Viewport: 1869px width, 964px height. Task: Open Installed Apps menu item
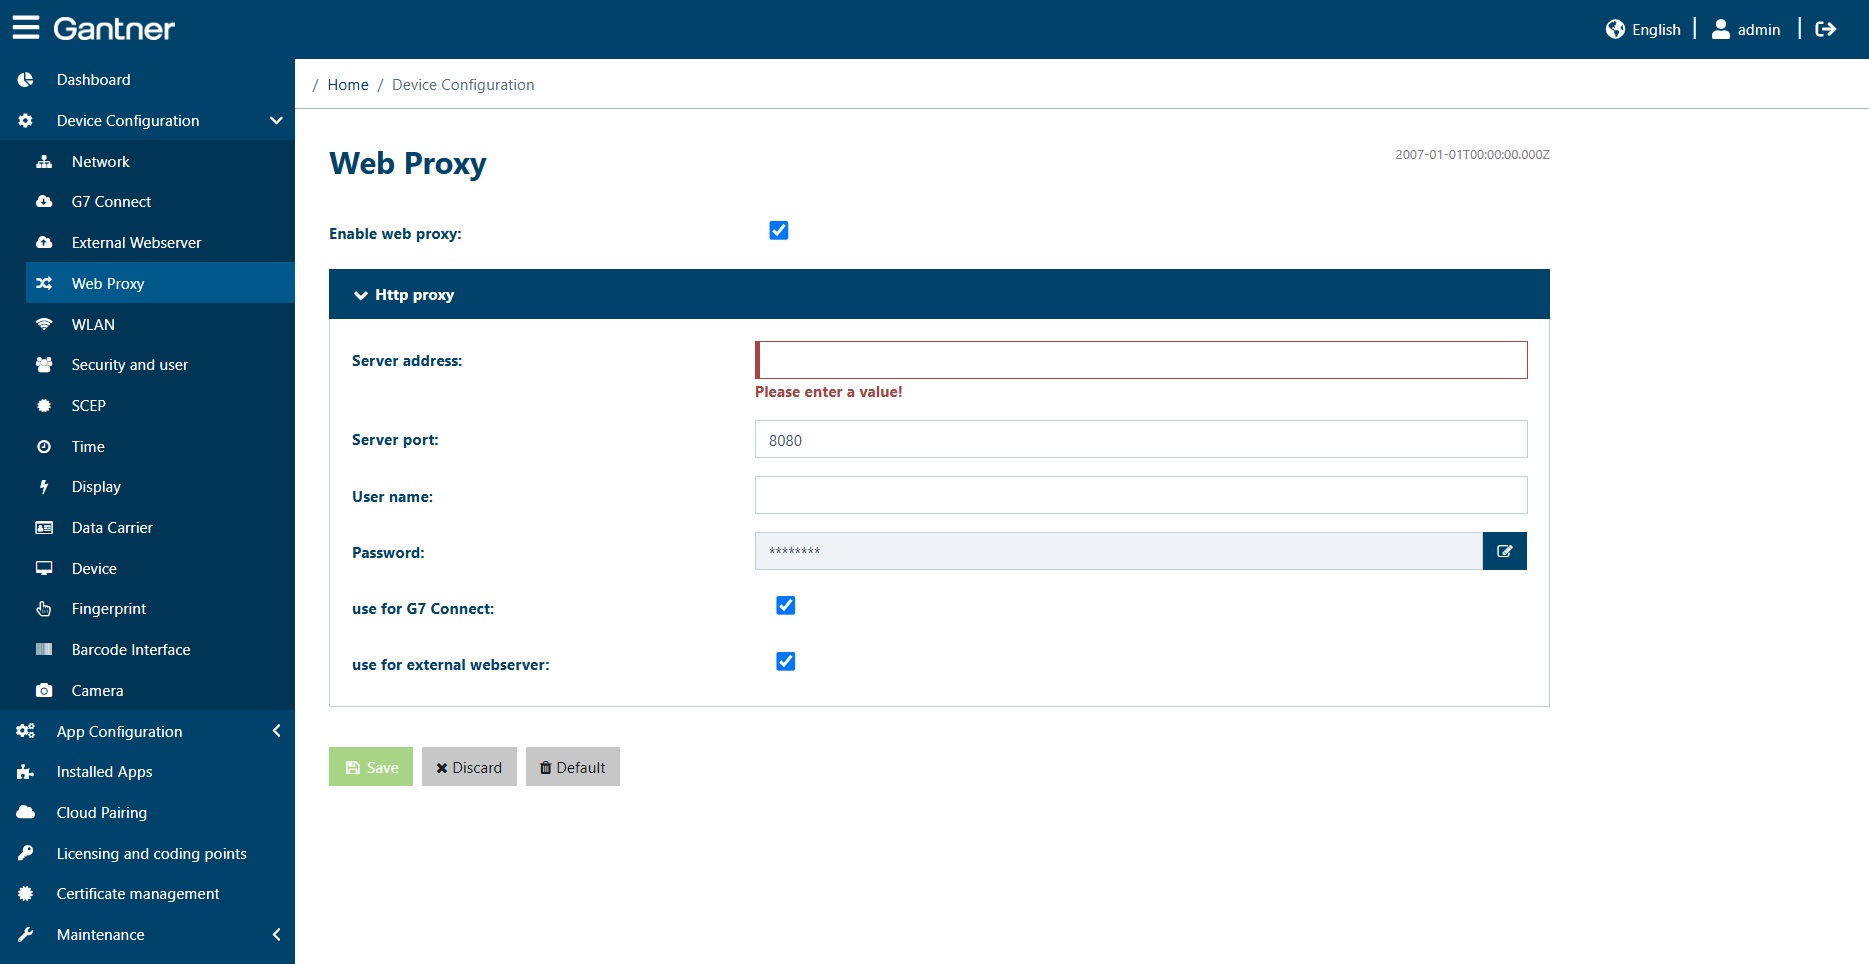147,772
